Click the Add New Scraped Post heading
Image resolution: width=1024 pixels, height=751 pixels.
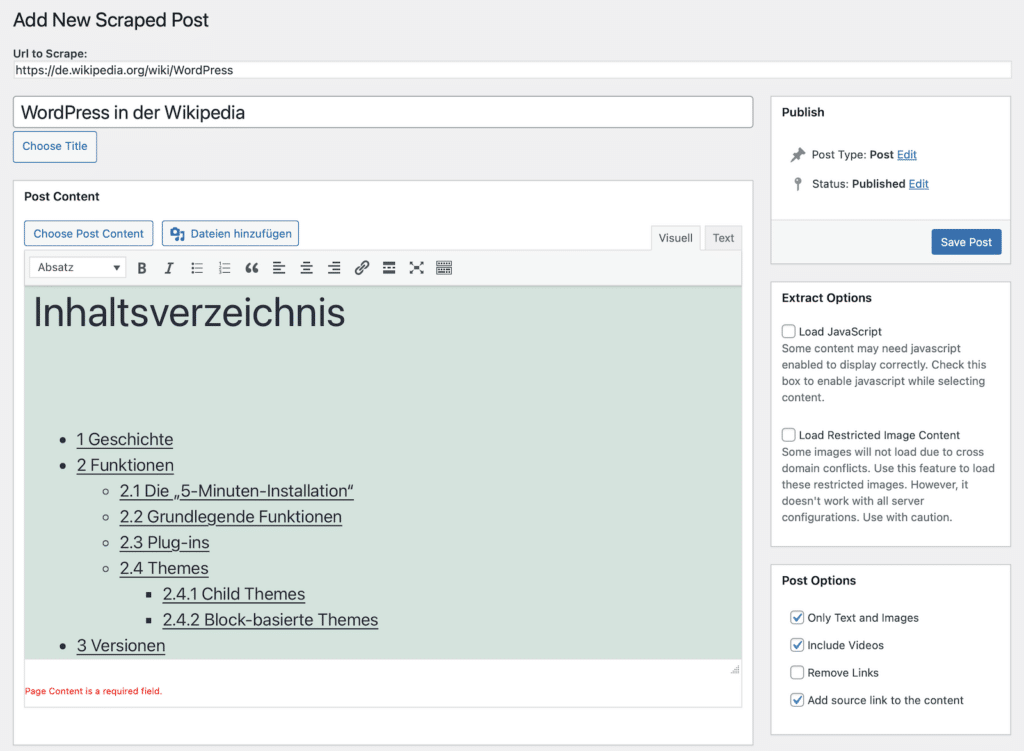coord(111,20)
